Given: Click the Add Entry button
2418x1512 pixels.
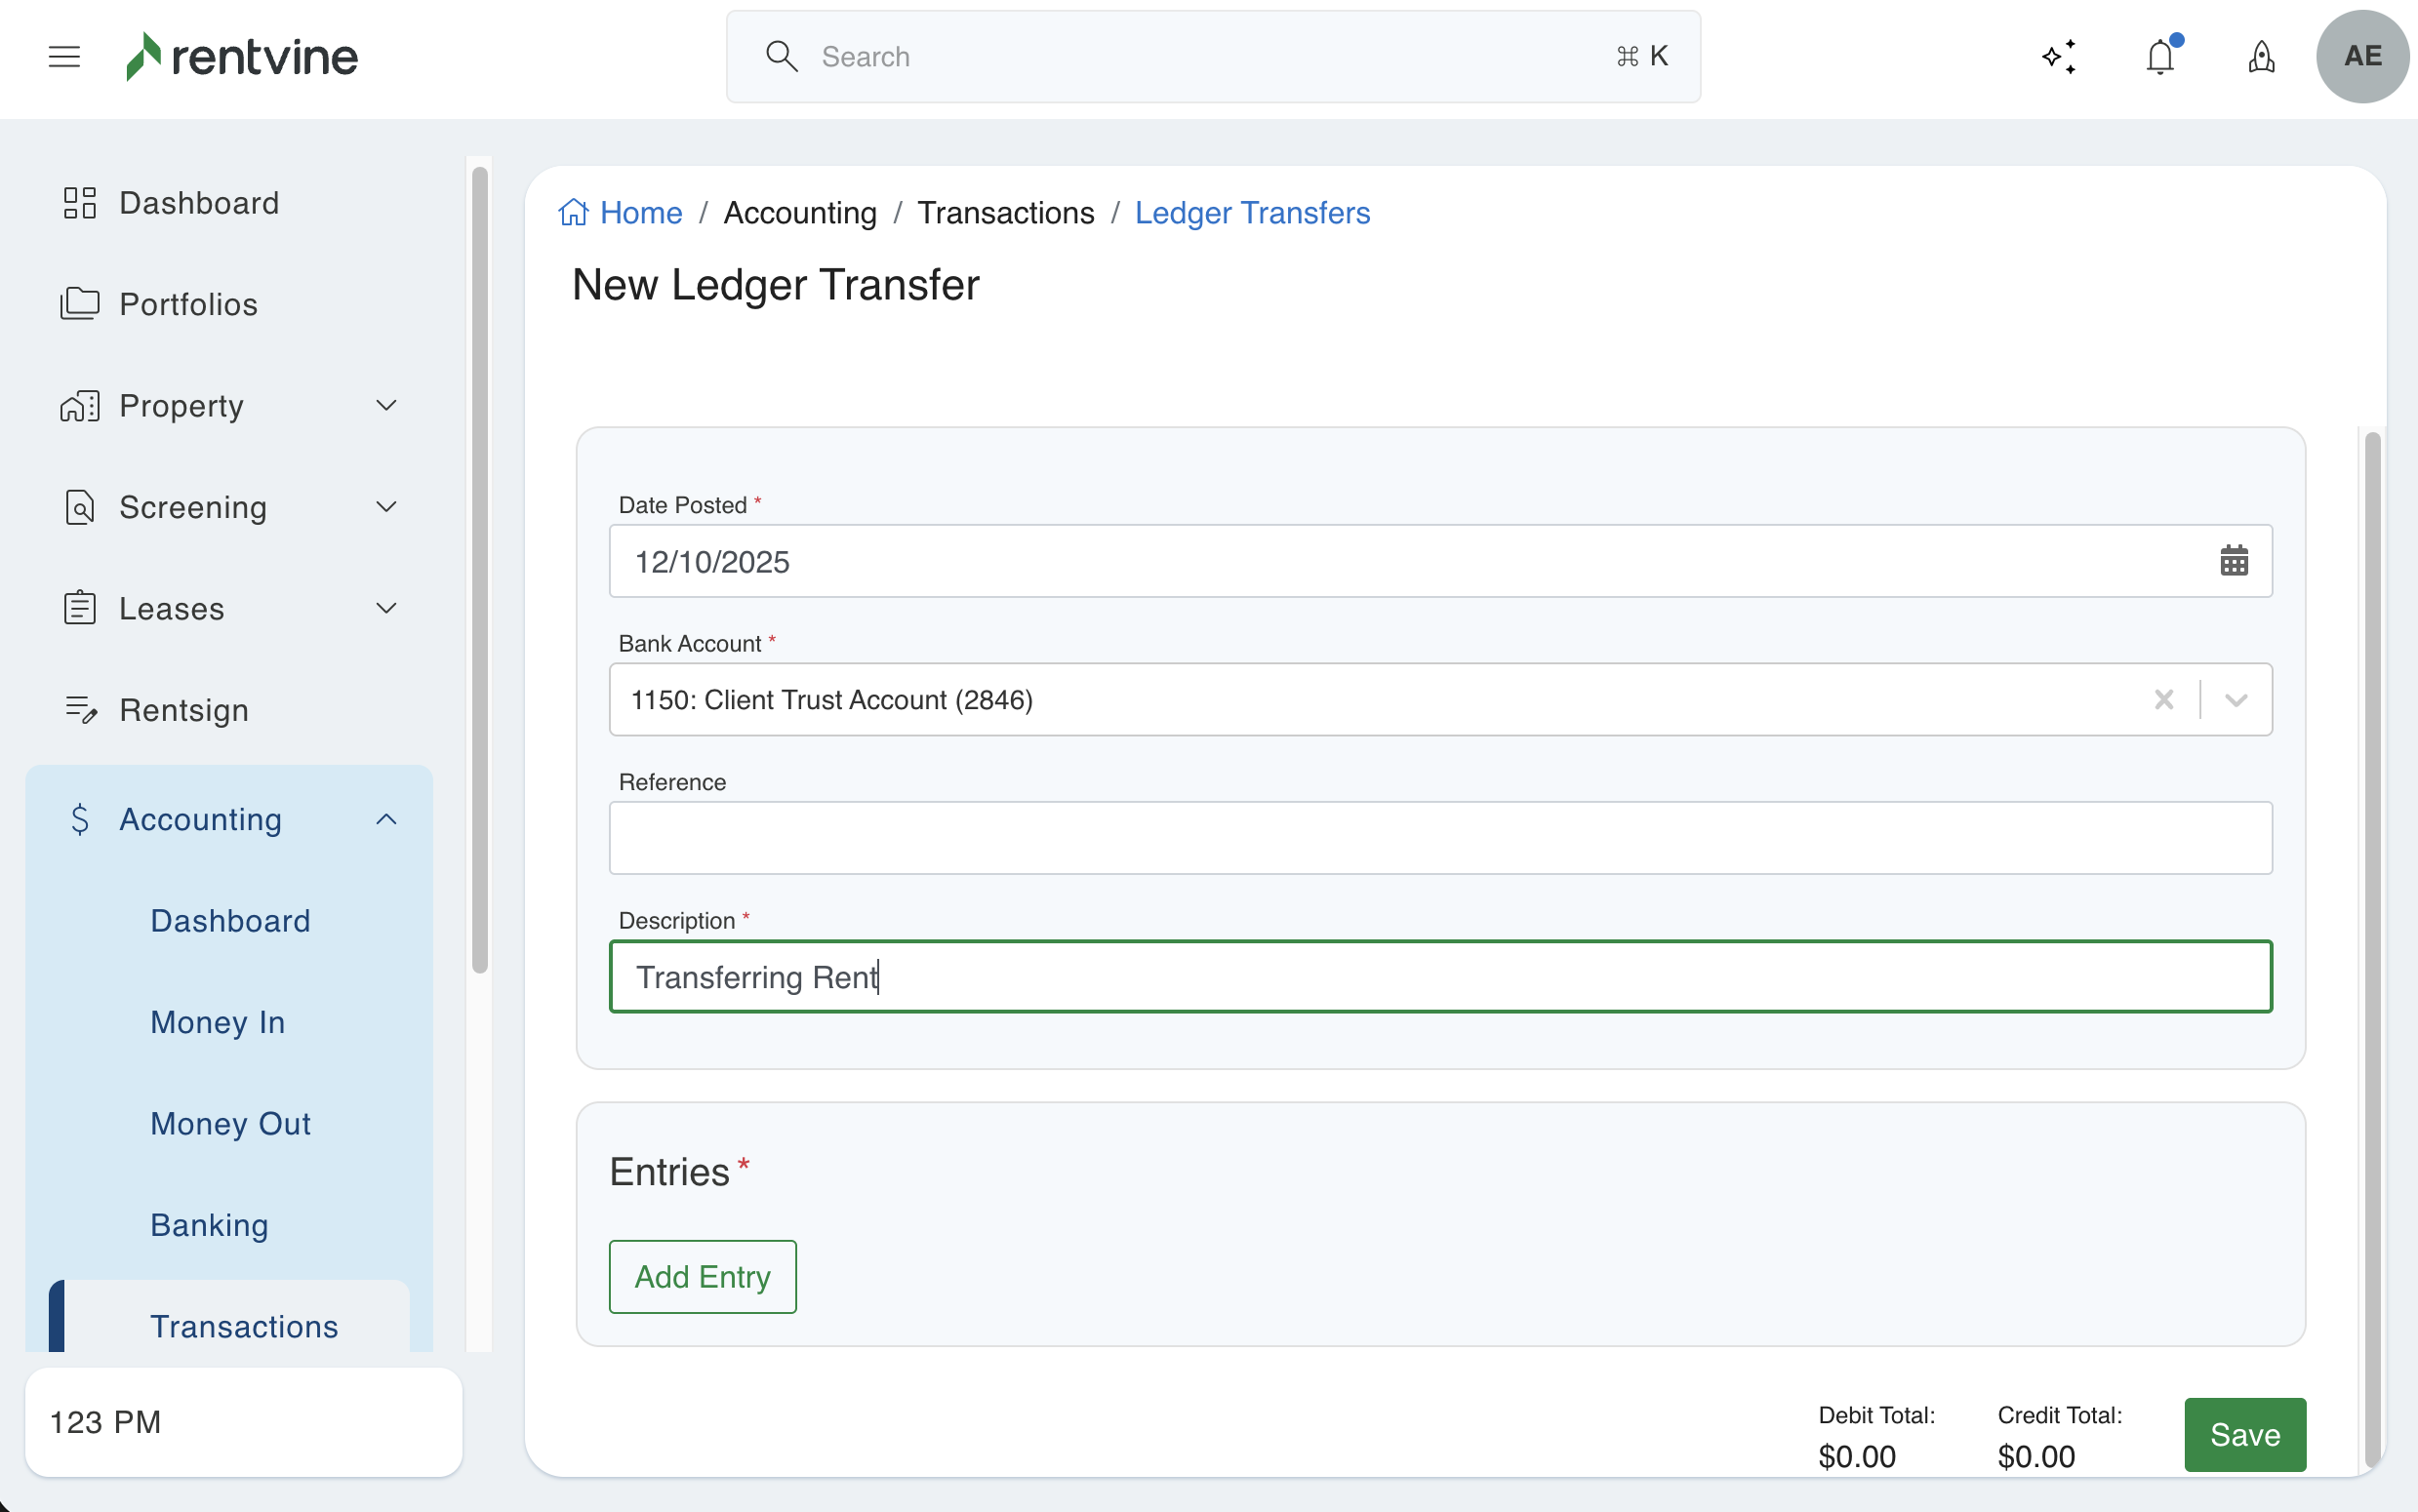Looking at the screenshot, I should [702, 1277].
